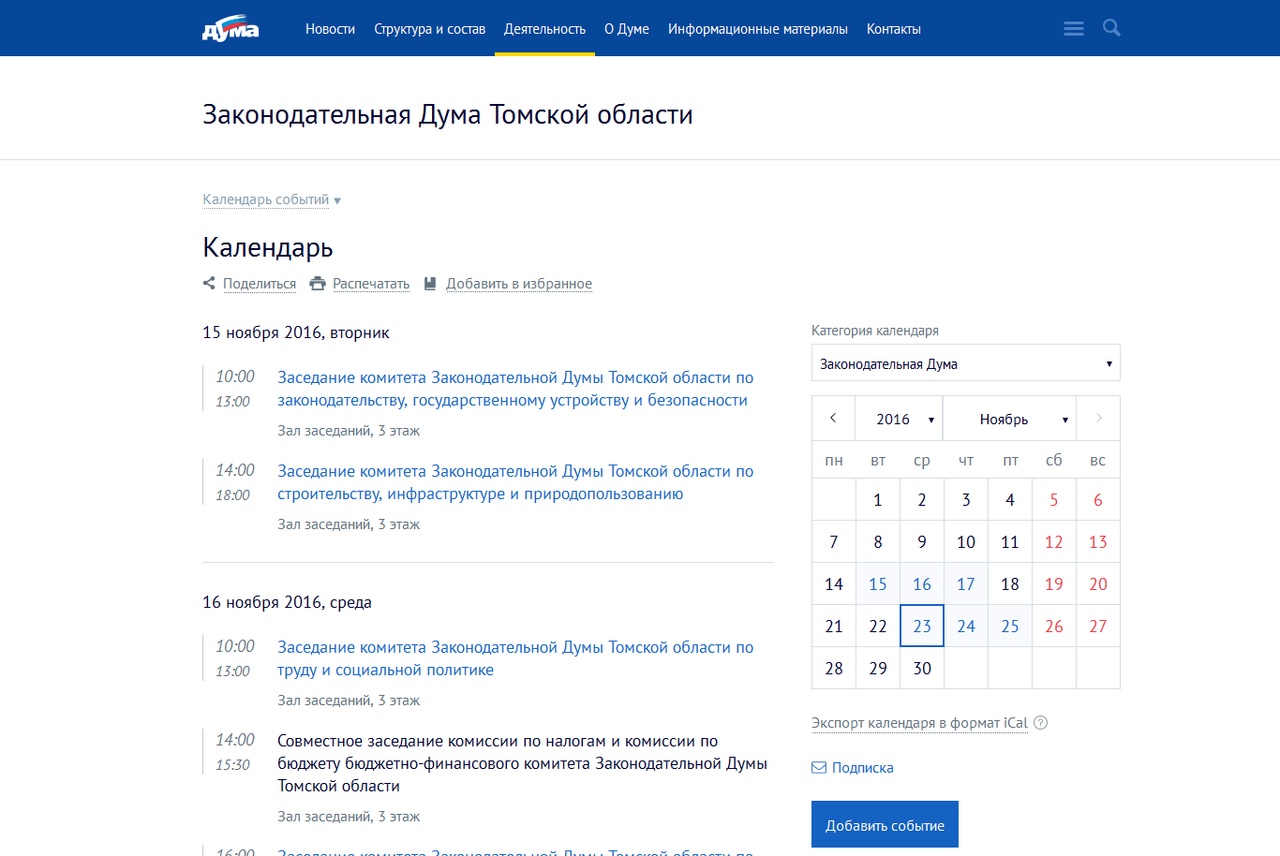Select calendar day 9
1280x856 pixels.
tap(922, 542)
